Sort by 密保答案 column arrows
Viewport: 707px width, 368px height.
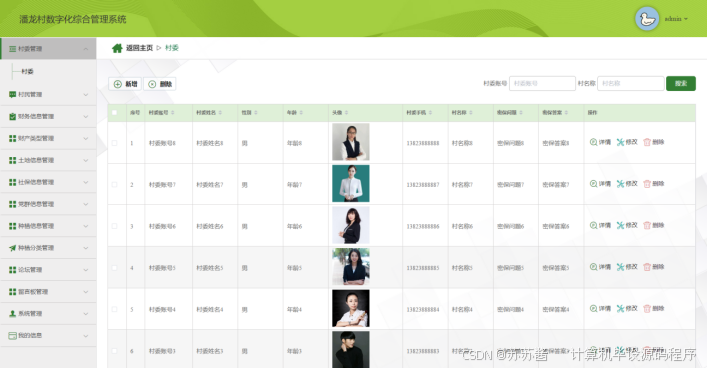(566, 113)
